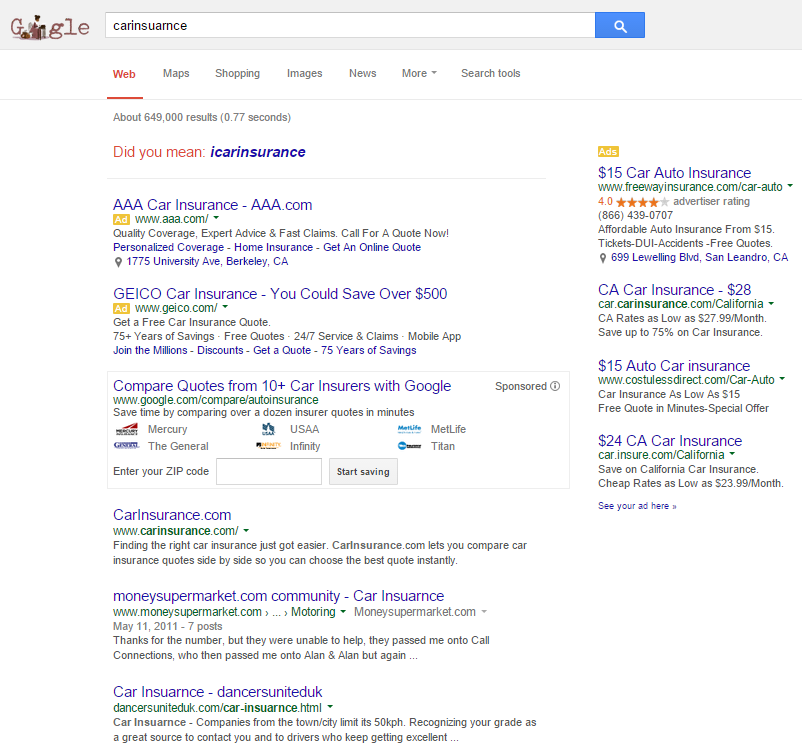Click The General insurer logo
The height and width of the screenshot is (751, 802).
point(126,446)
